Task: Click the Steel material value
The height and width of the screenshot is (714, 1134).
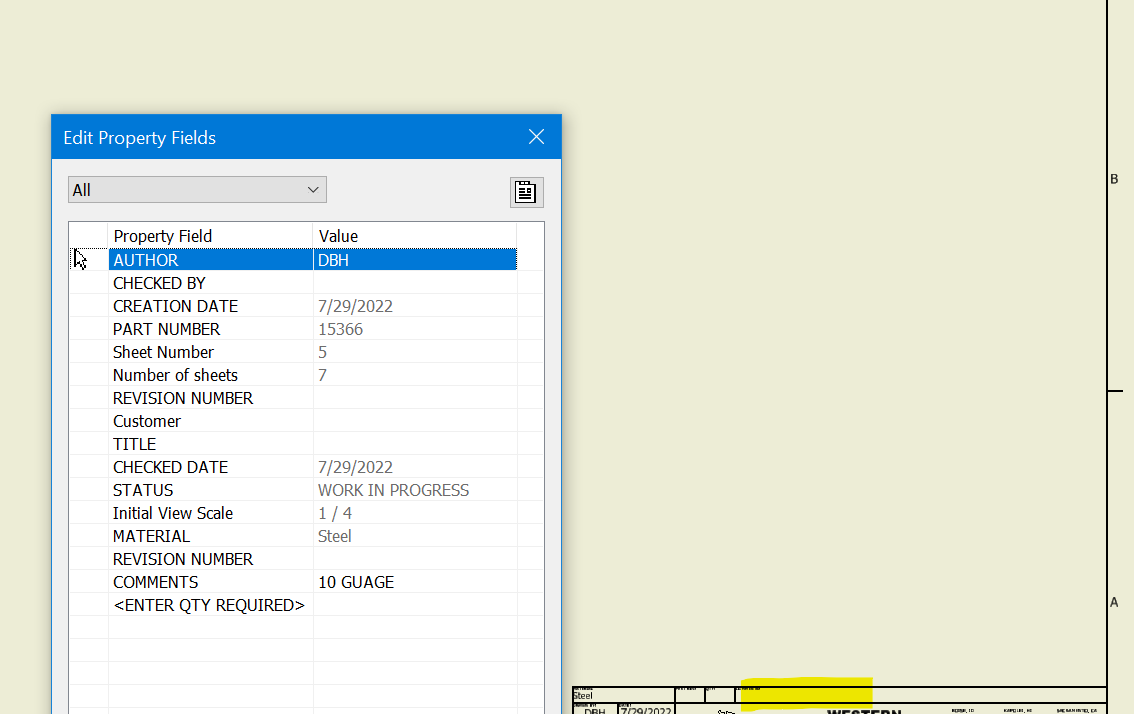Action: pyautogui.click(x=415, y=536)
